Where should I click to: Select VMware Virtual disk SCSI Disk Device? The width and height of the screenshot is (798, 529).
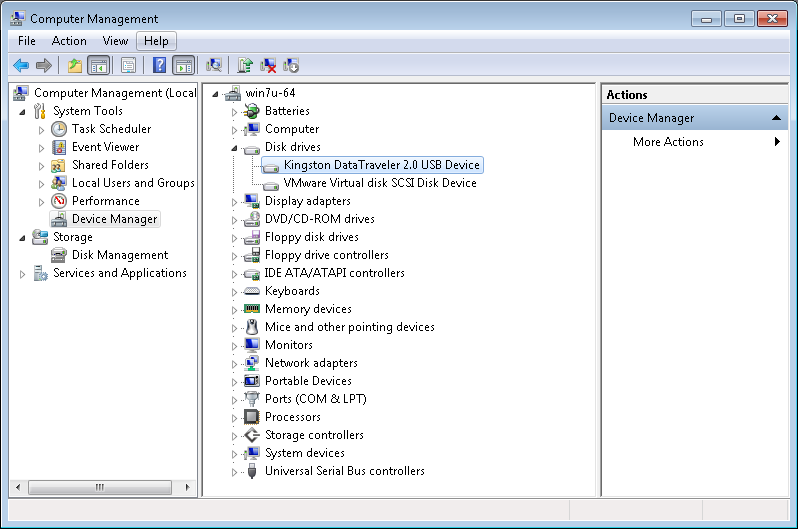click(x=379, y=183)
